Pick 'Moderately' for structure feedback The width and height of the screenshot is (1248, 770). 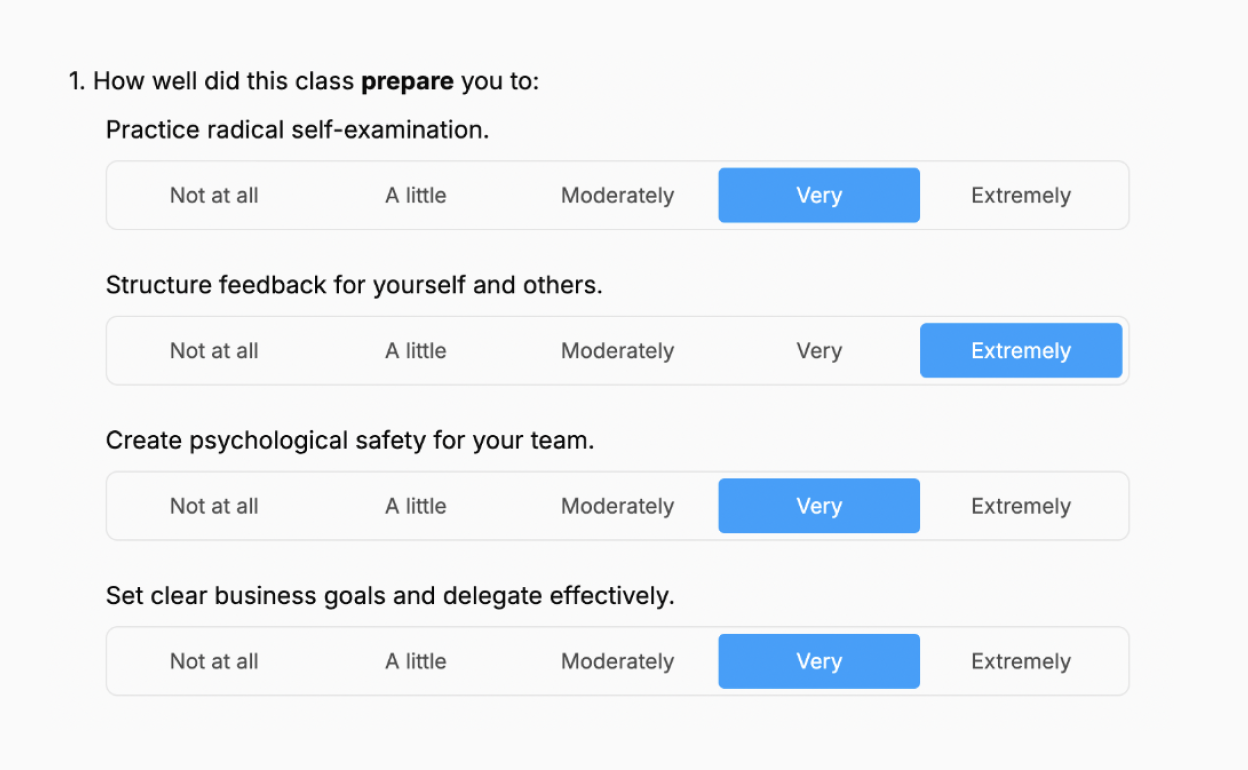(617, 351)
